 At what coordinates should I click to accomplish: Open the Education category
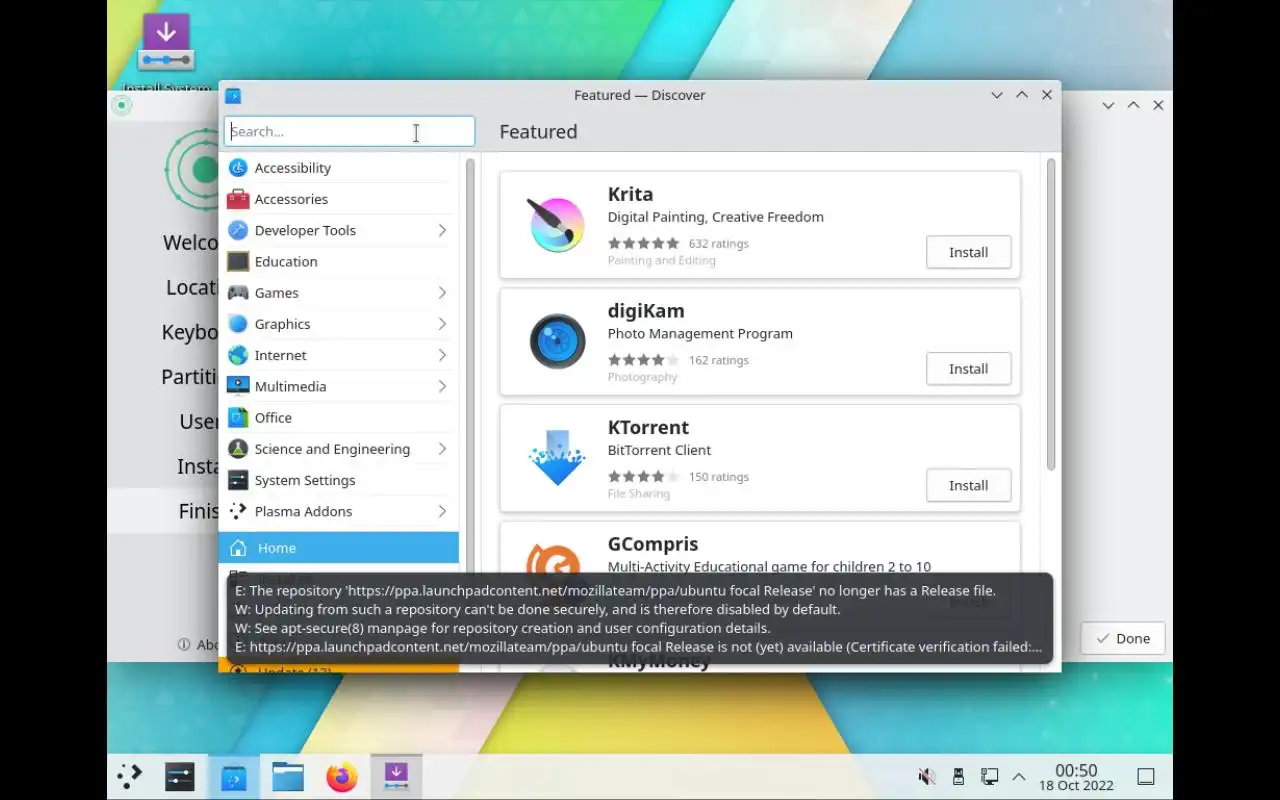(x=339, y=261)
